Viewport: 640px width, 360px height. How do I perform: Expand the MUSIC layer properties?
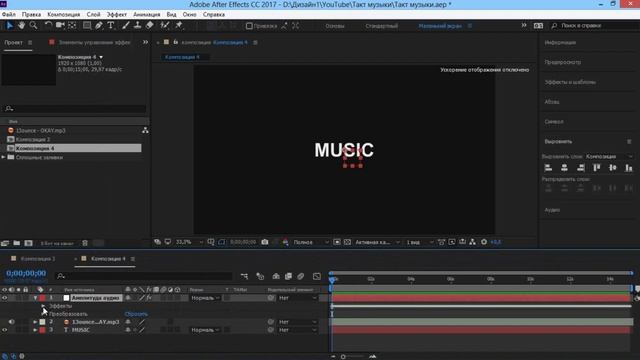pyautogui.click(x=35, y=330)
